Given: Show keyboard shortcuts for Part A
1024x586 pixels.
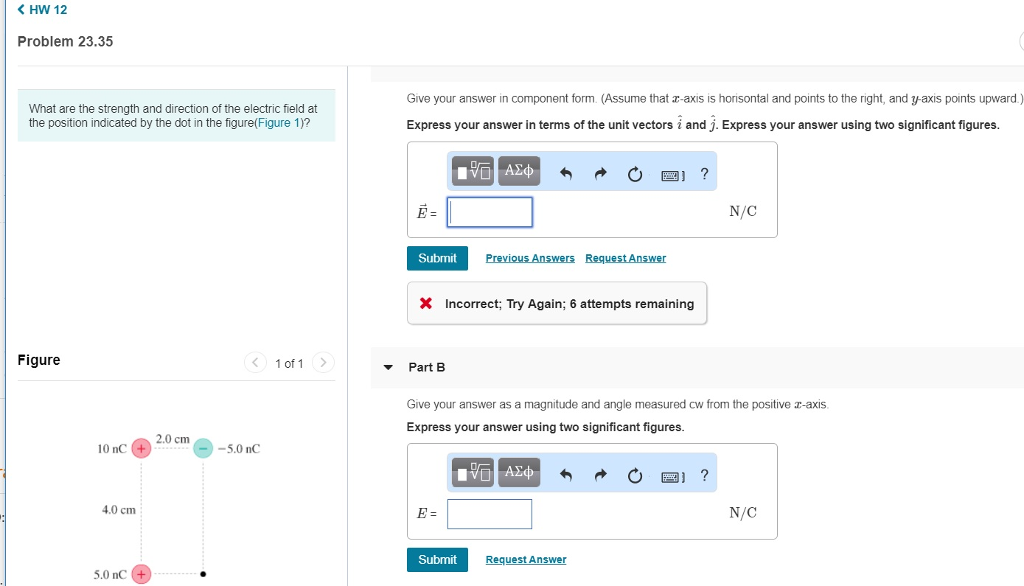Looking at the screenshot, I should click(x=673, y=175).
